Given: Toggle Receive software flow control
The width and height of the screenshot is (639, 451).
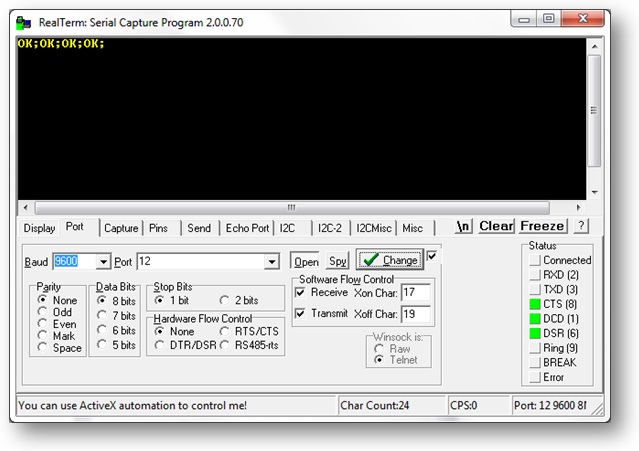Looking at the screenshot, I should (300, 292).
